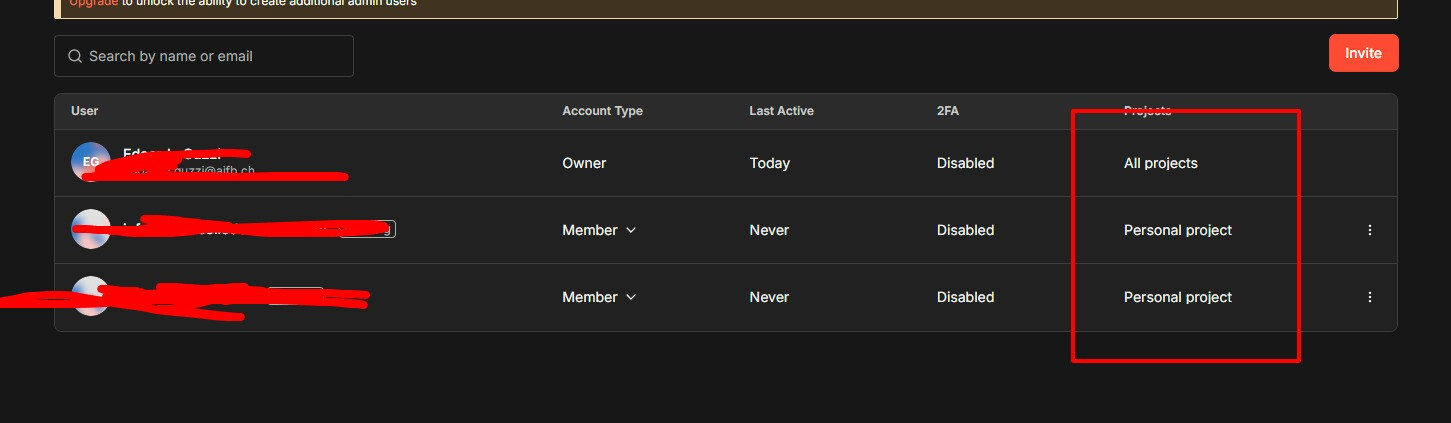Click the Last Active column header
Image resolution: width=1451 pixels, height=423 pixels.
(781, 111)
